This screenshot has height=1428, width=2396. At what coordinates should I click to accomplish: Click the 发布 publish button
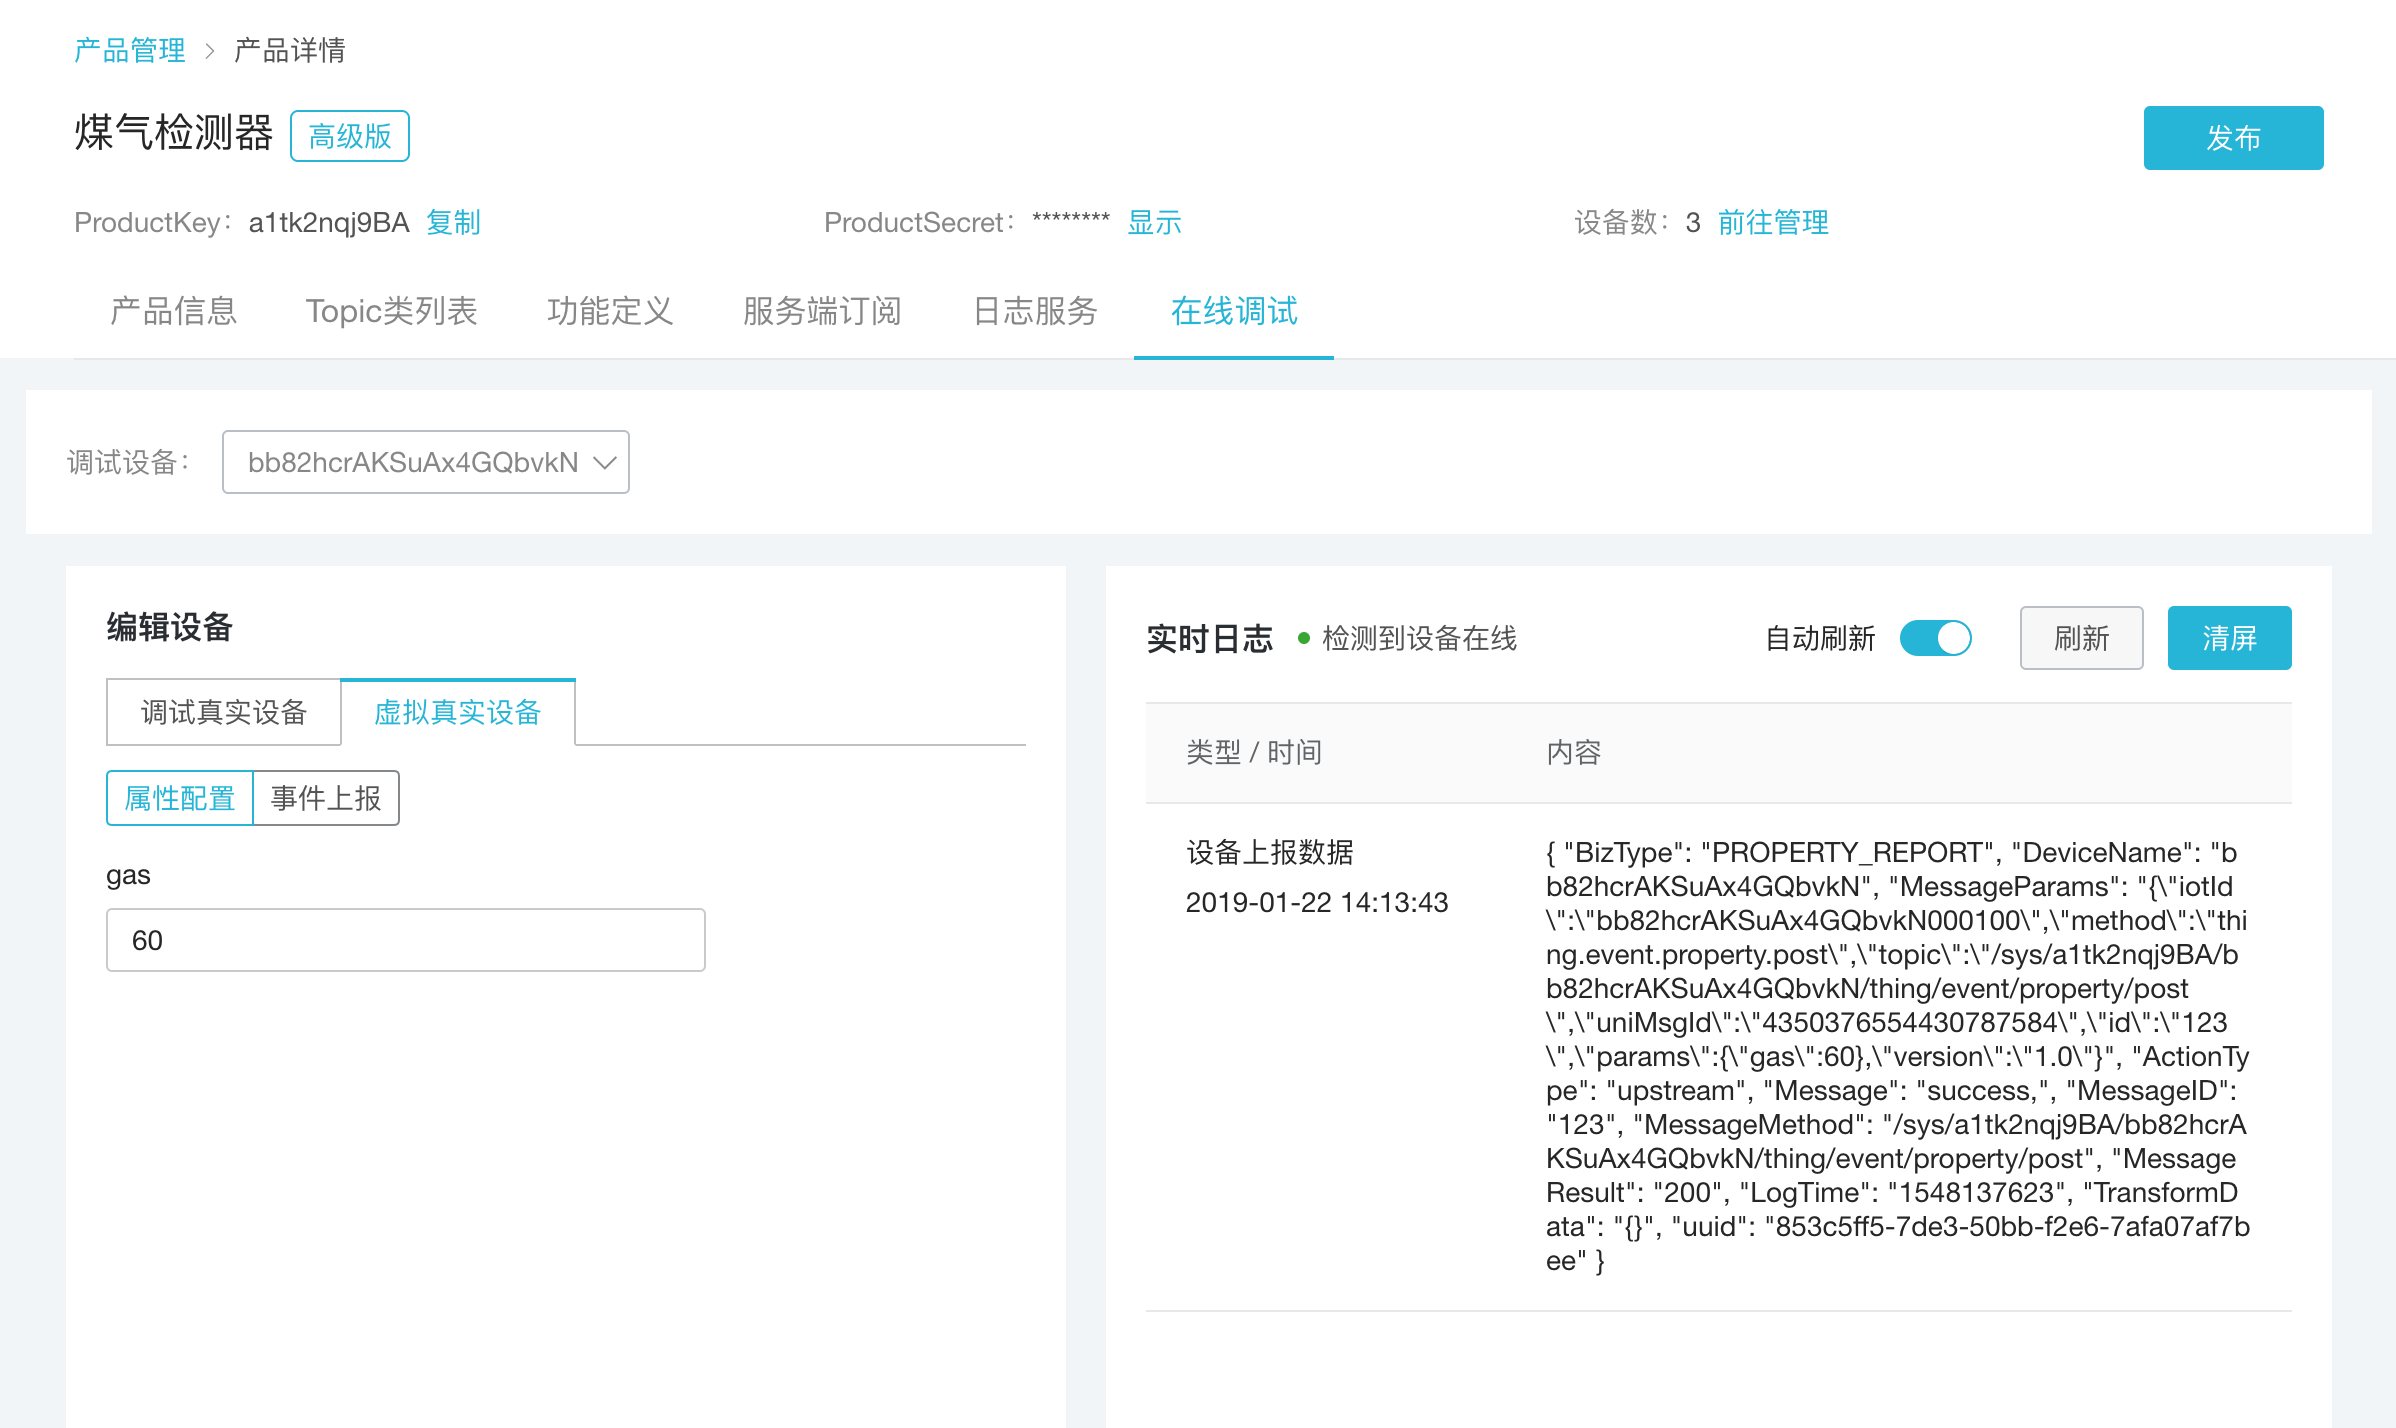(2232, 138)
